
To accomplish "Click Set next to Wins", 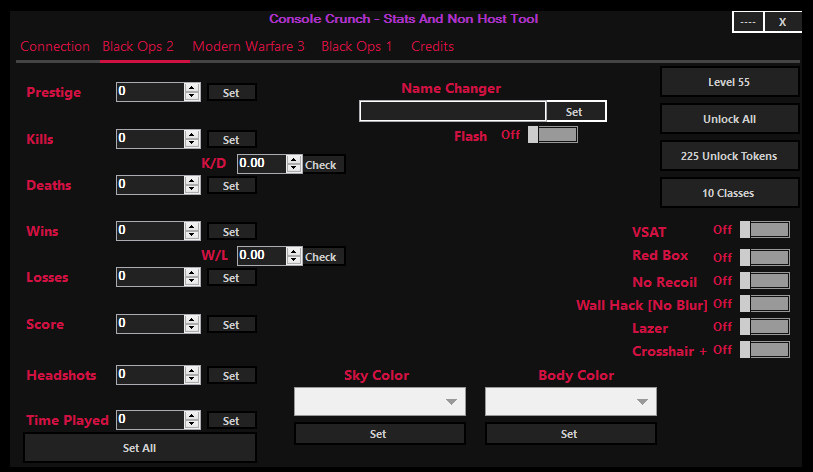I will pos(231,232).
